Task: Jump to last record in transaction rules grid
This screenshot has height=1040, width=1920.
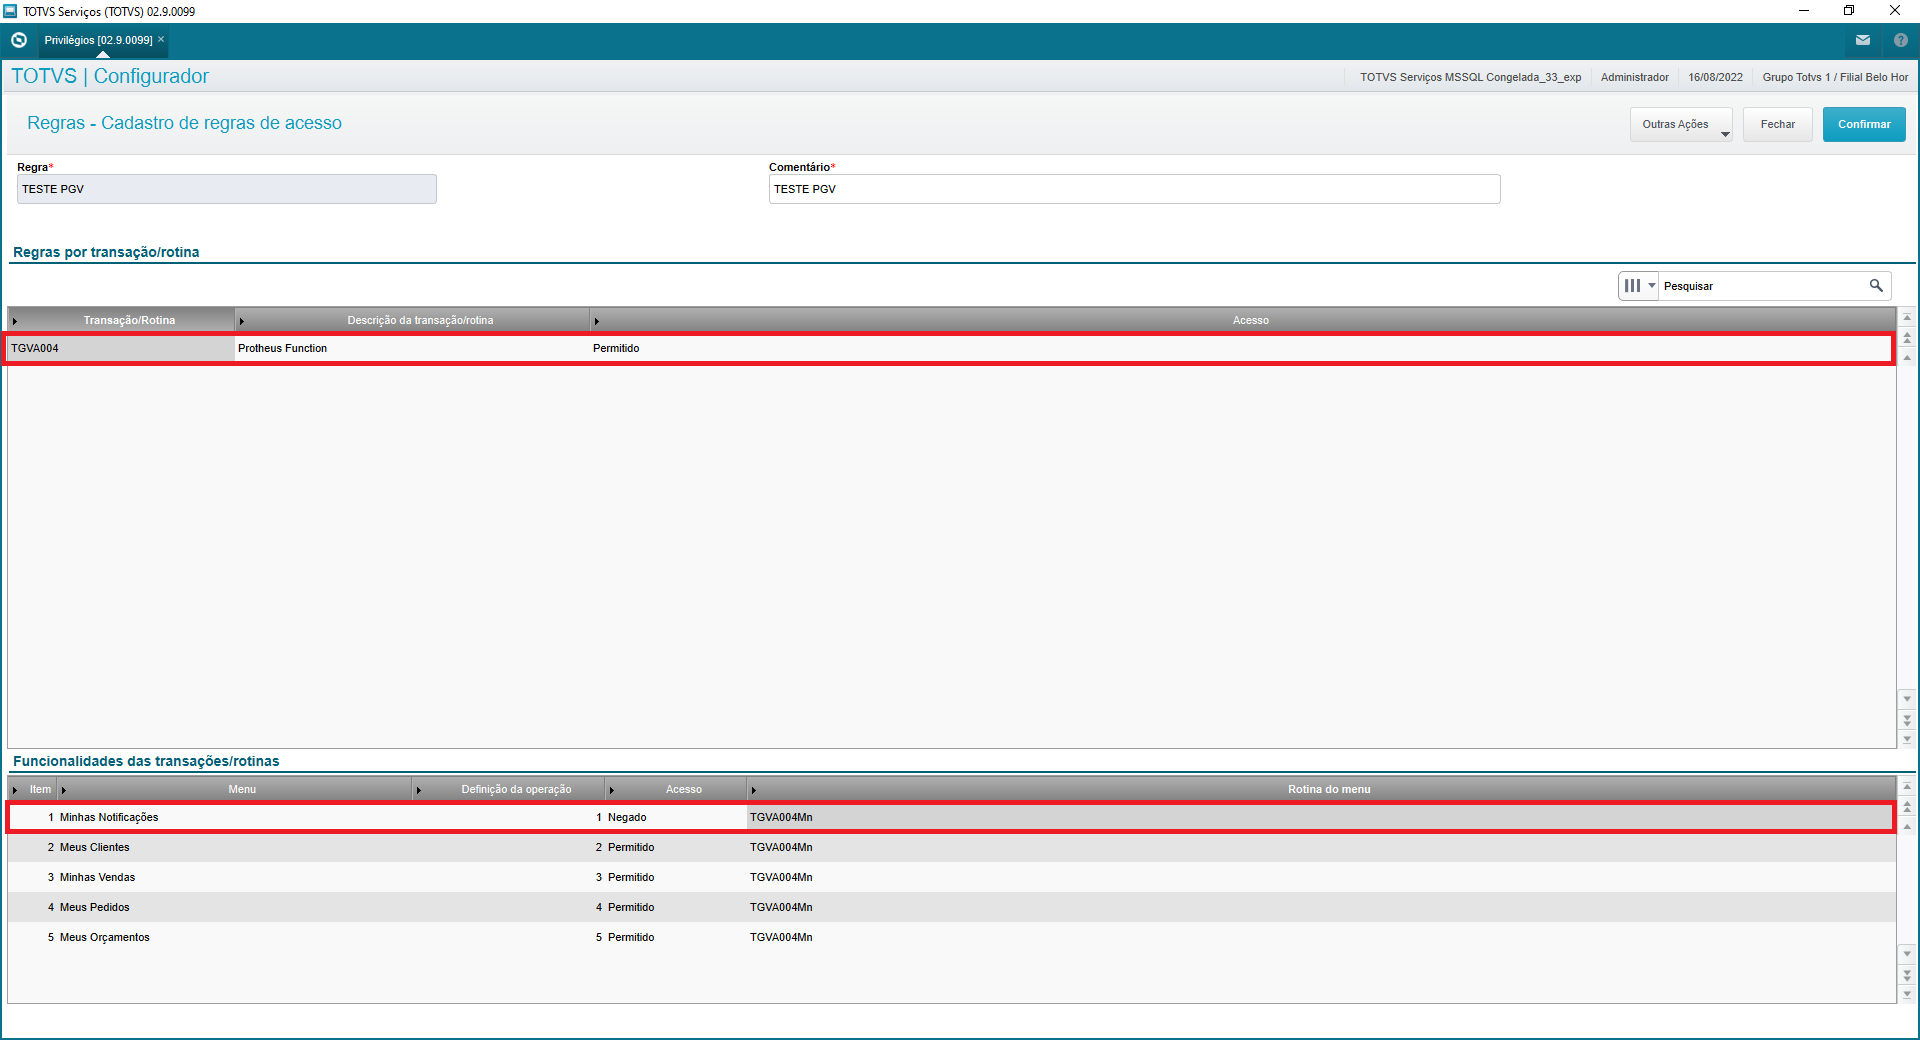Action: click(1907, 739)
